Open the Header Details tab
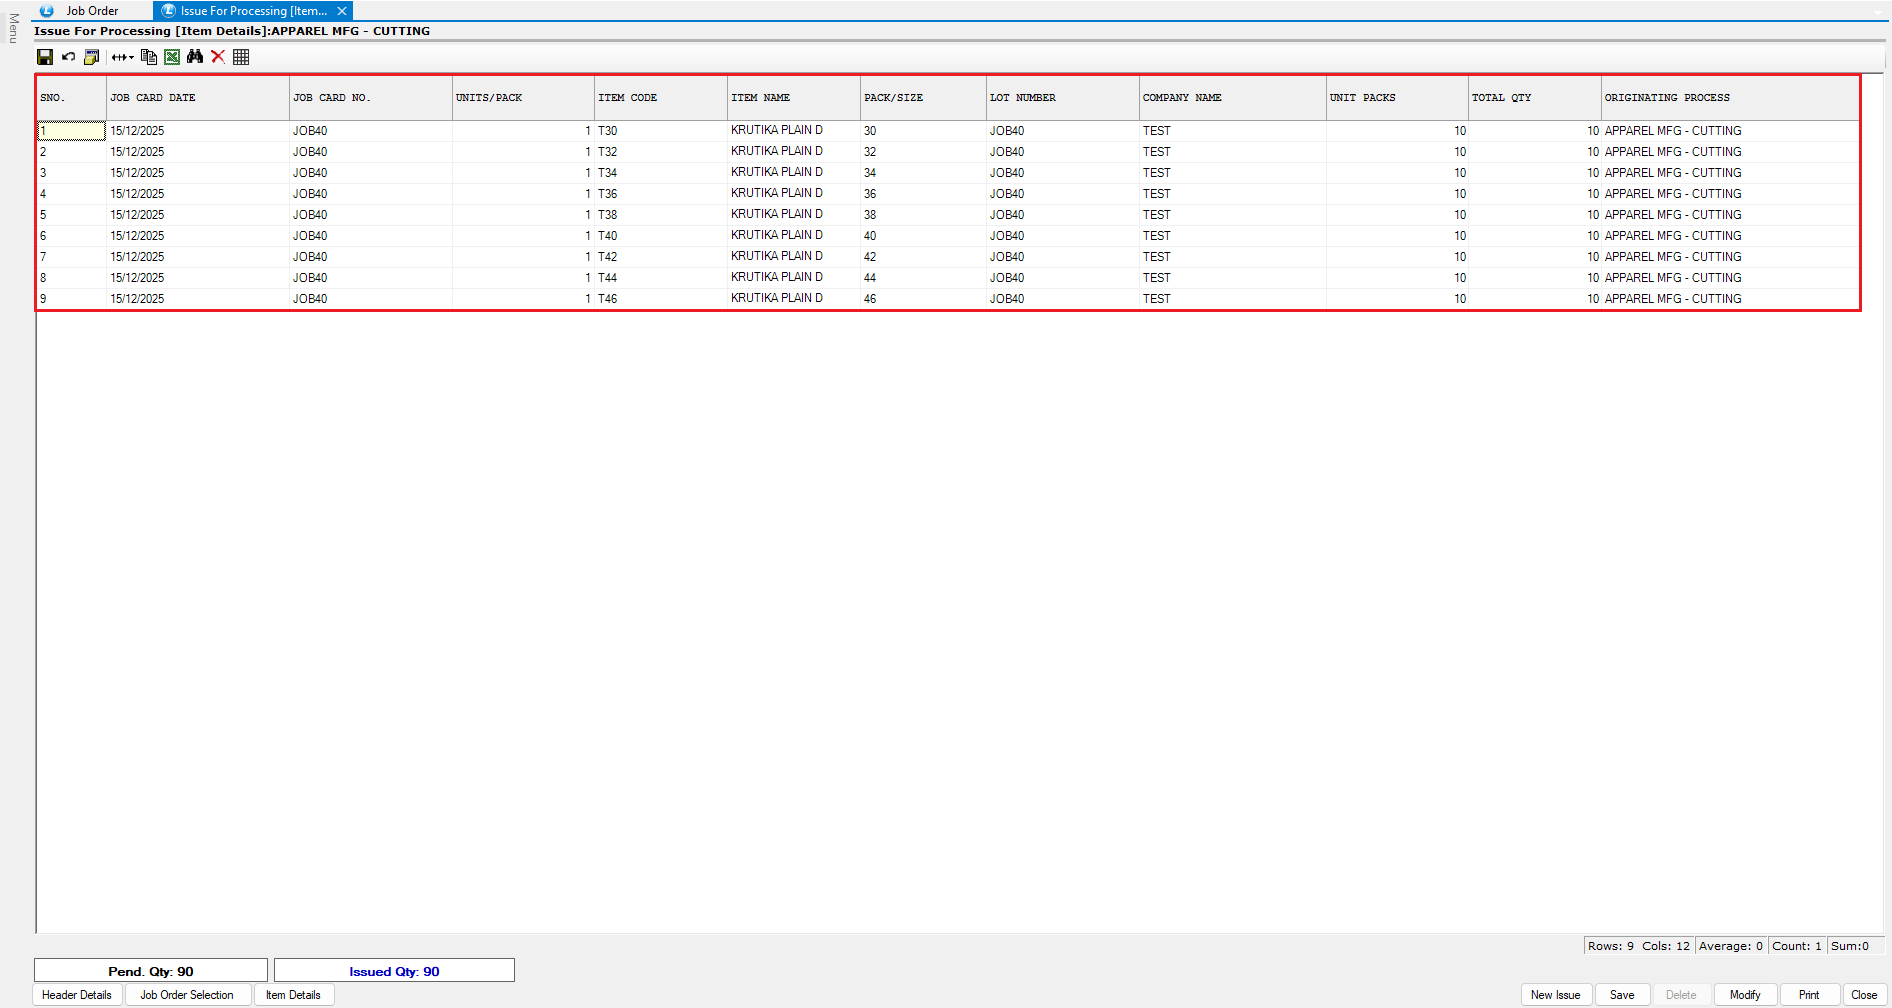 [77, 995]
